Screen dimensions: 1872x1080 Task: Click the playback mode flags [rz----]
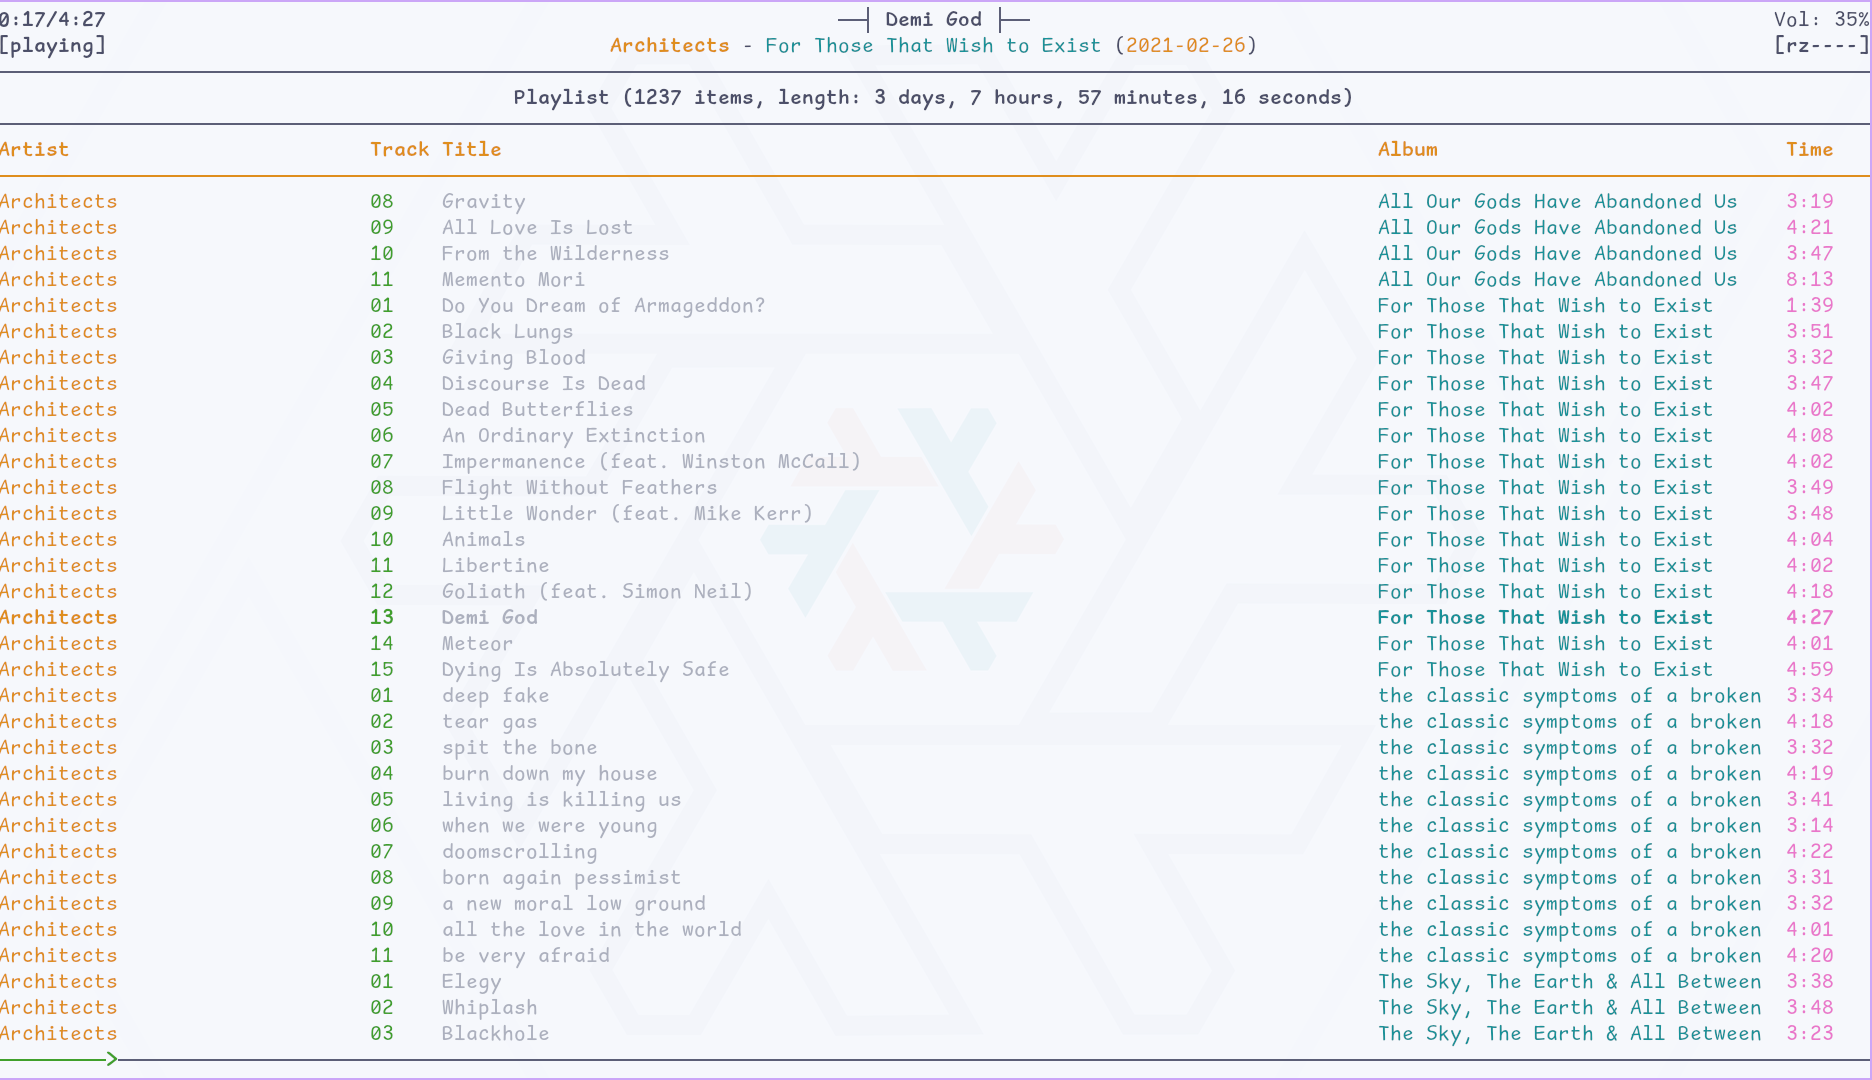pyautogui.click(x=1820, y=45)
